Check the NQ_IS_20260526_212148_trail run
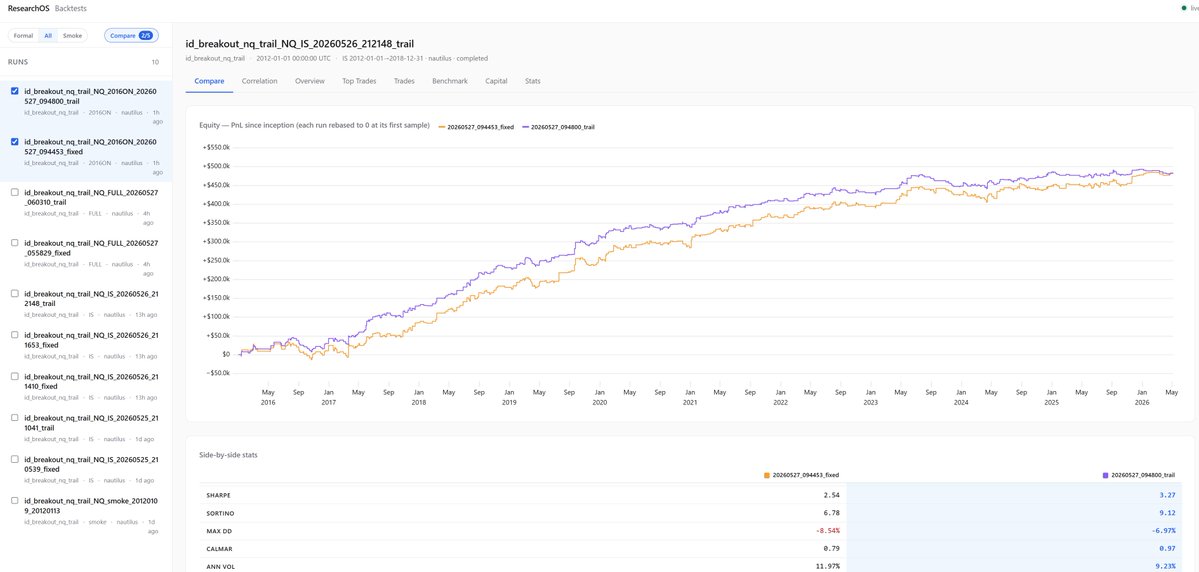 [x=15, y=294]
